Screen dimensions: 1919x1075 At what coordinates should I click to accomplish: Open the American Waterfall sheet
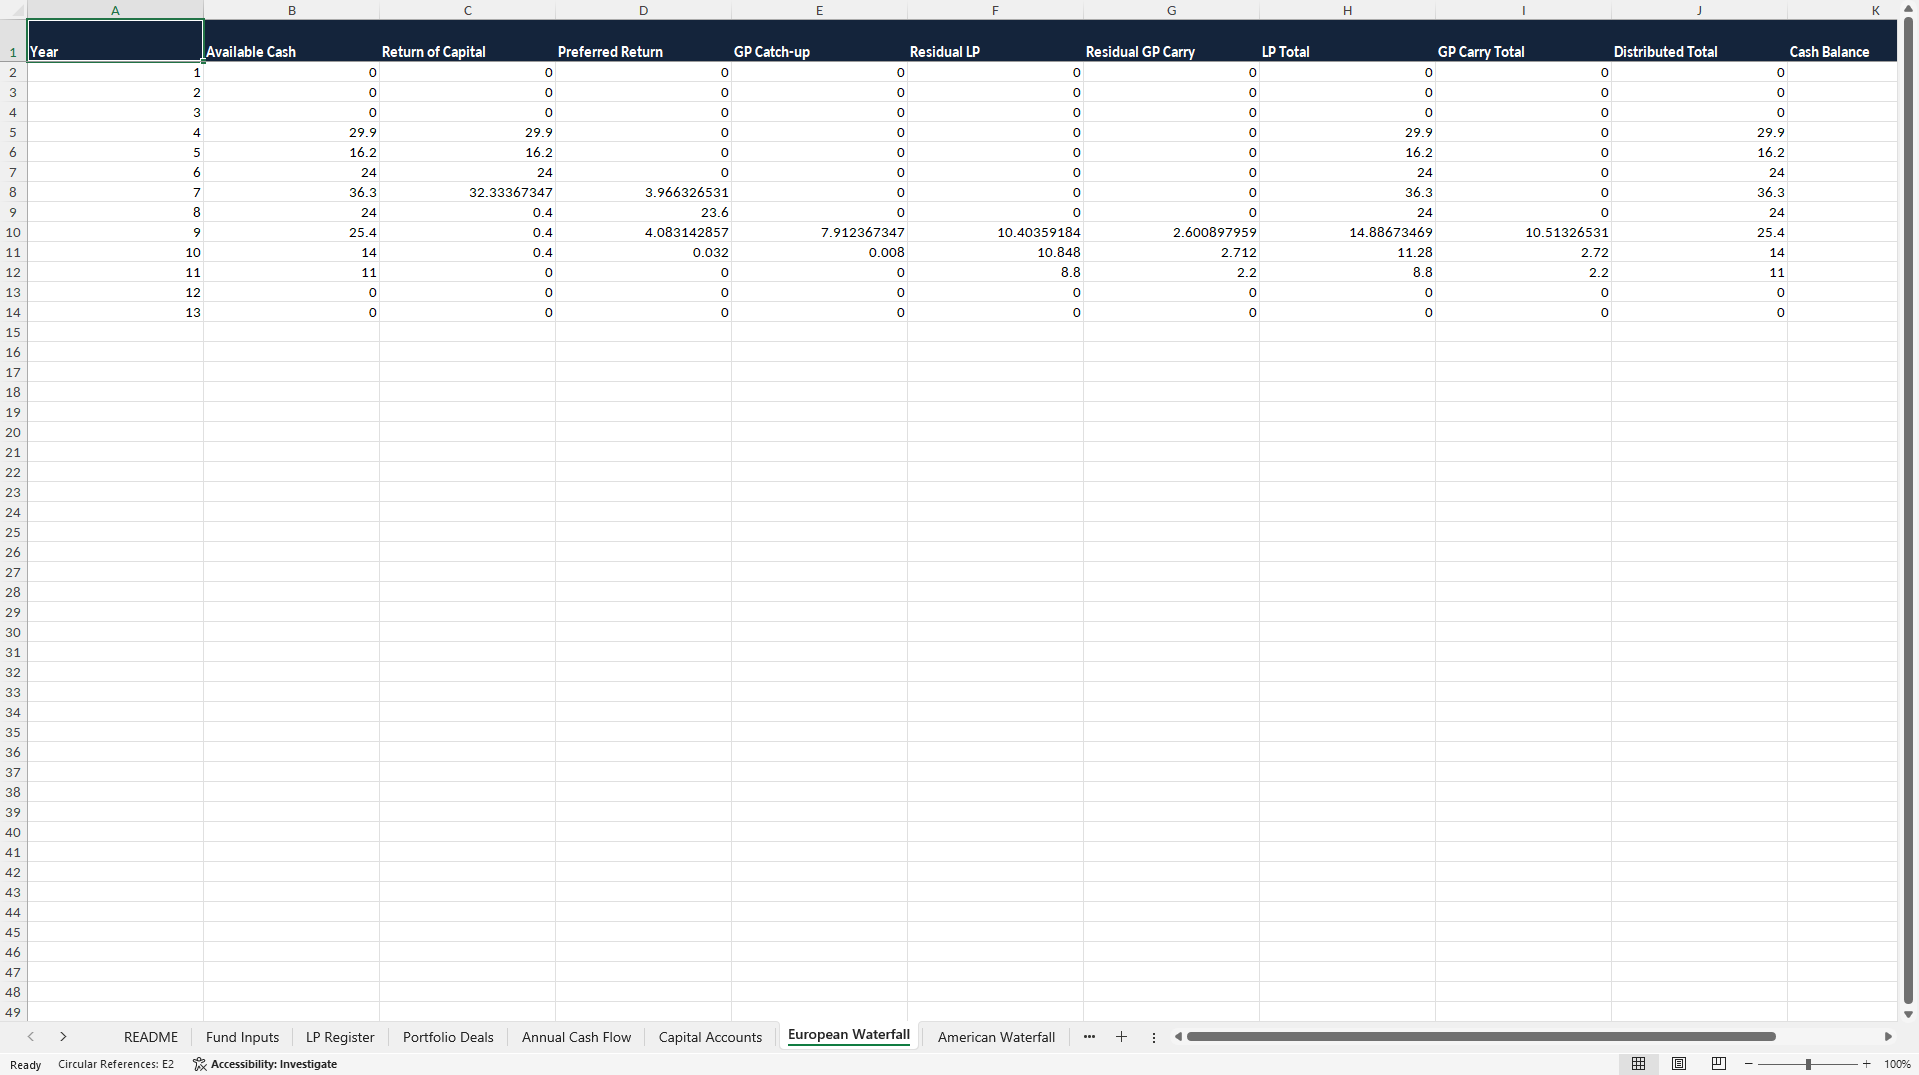point(996,1037)
